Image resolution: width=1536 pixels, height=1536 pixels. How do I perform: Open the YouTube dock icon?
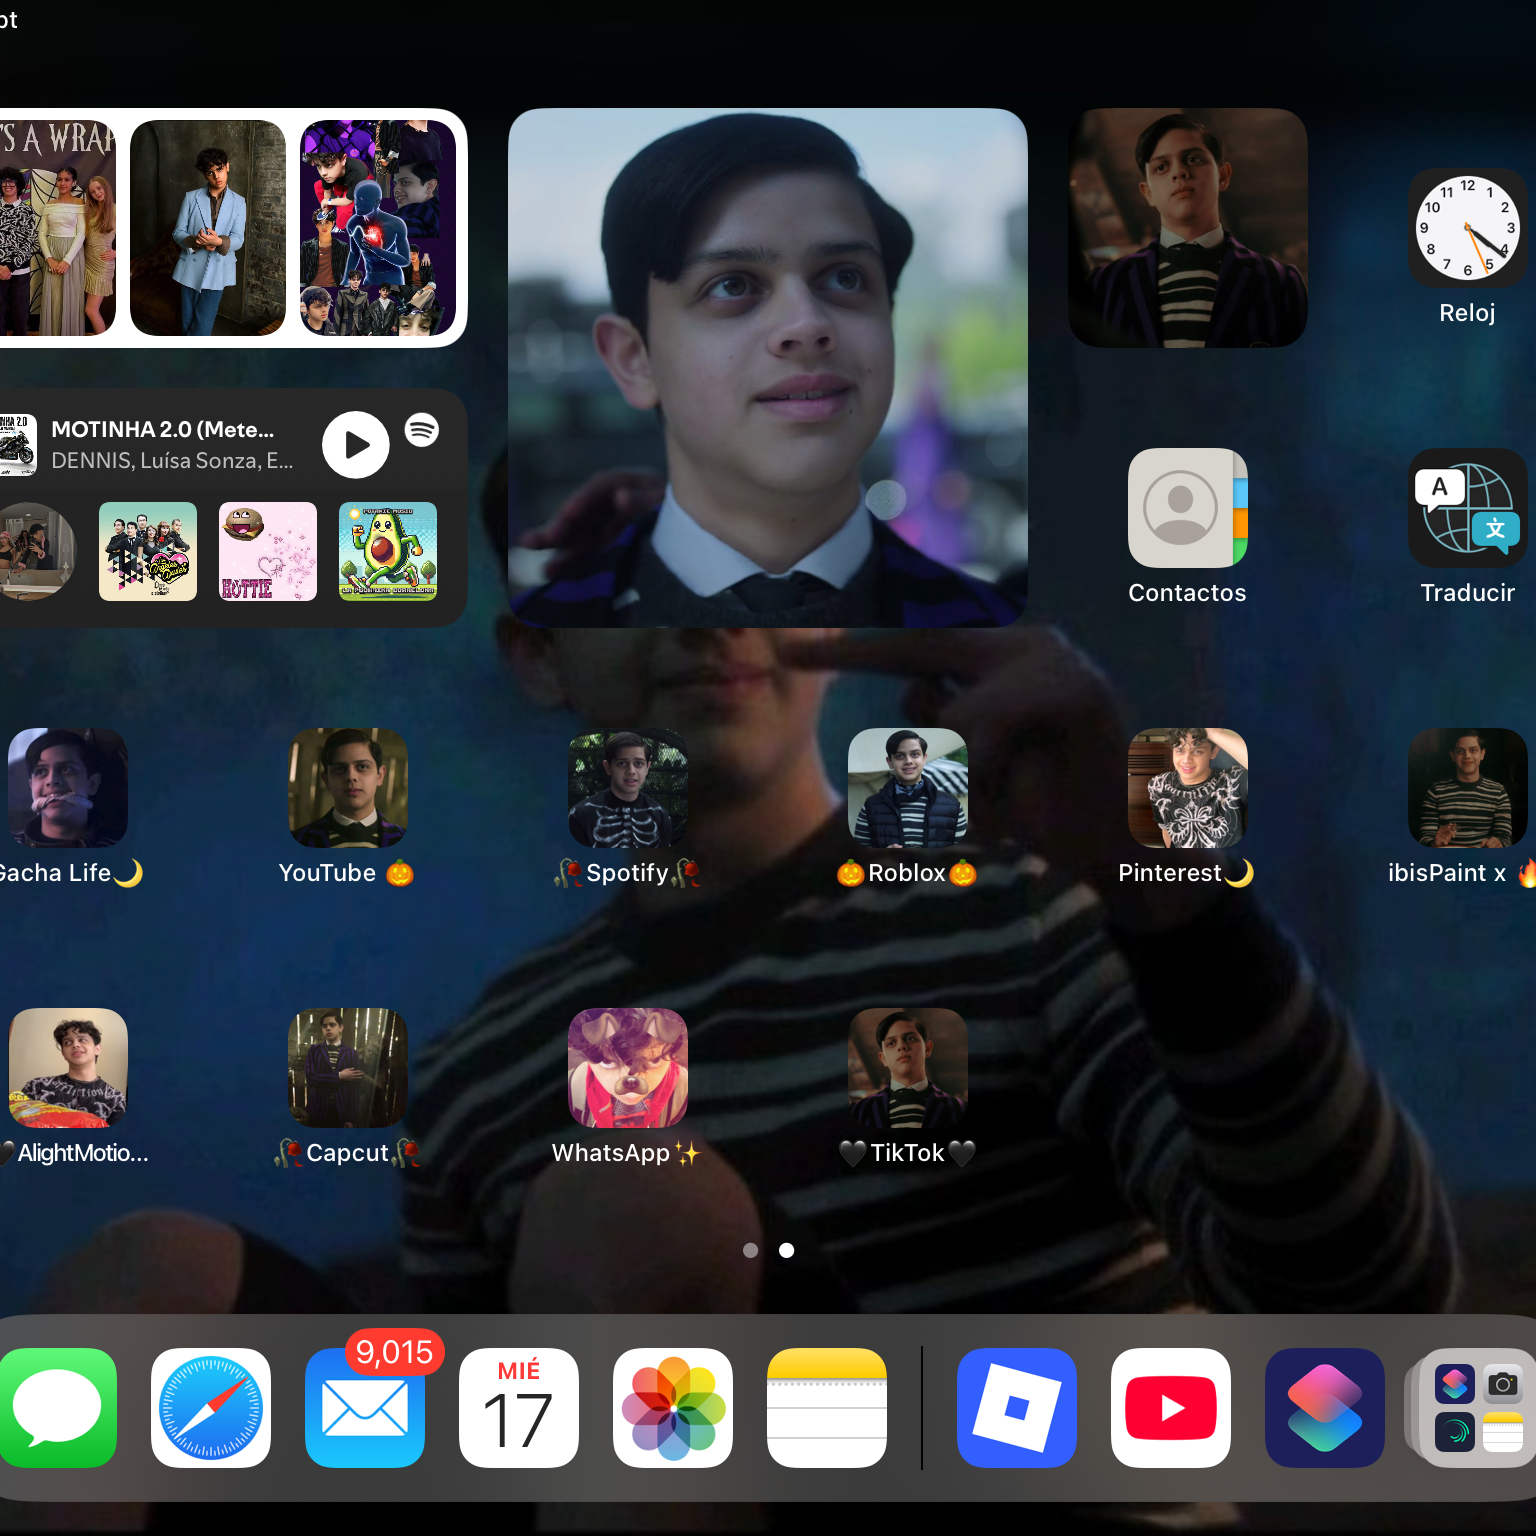point(1171,1408)
